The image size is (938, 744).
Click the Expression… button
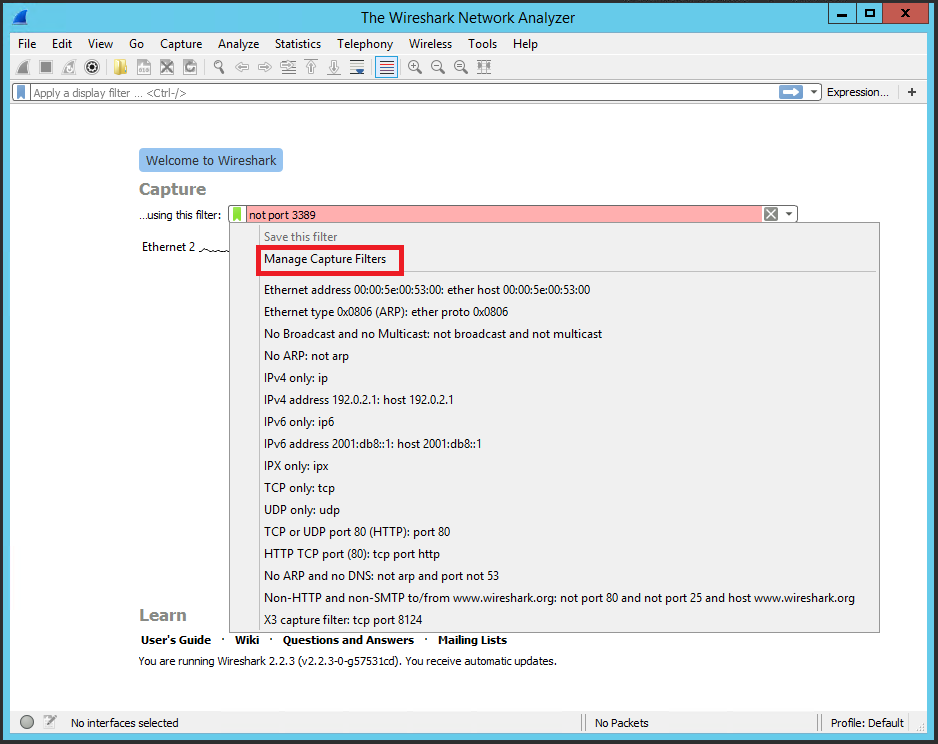tap(857, 92)
